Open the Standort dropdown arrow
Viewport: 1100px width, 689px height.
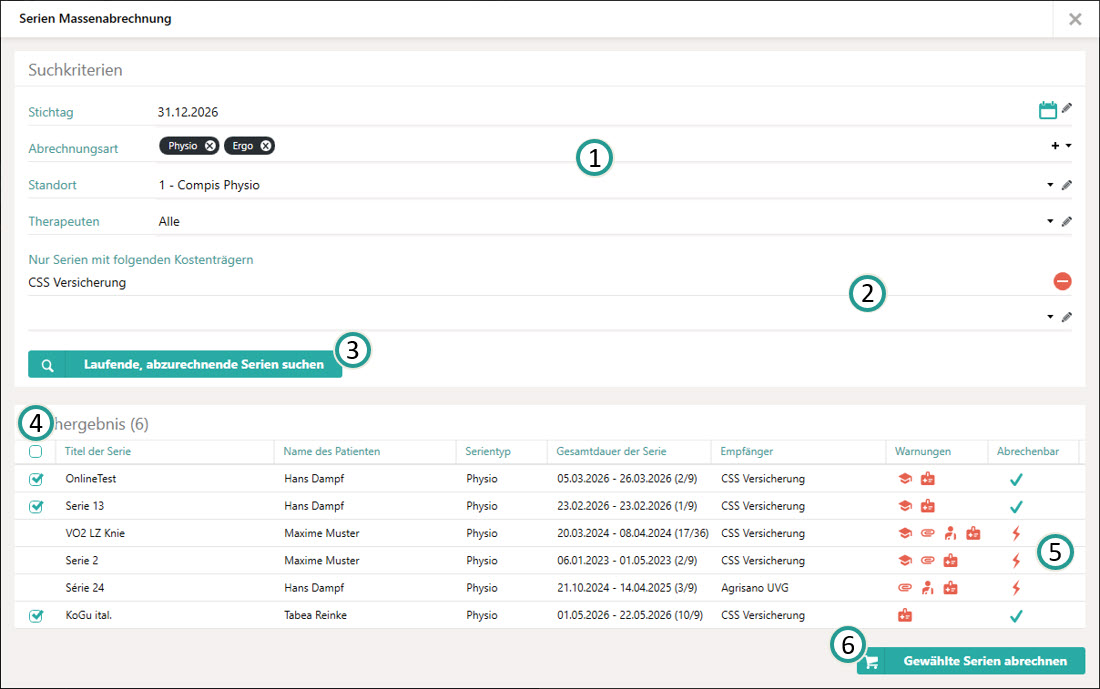[1050, 185]
